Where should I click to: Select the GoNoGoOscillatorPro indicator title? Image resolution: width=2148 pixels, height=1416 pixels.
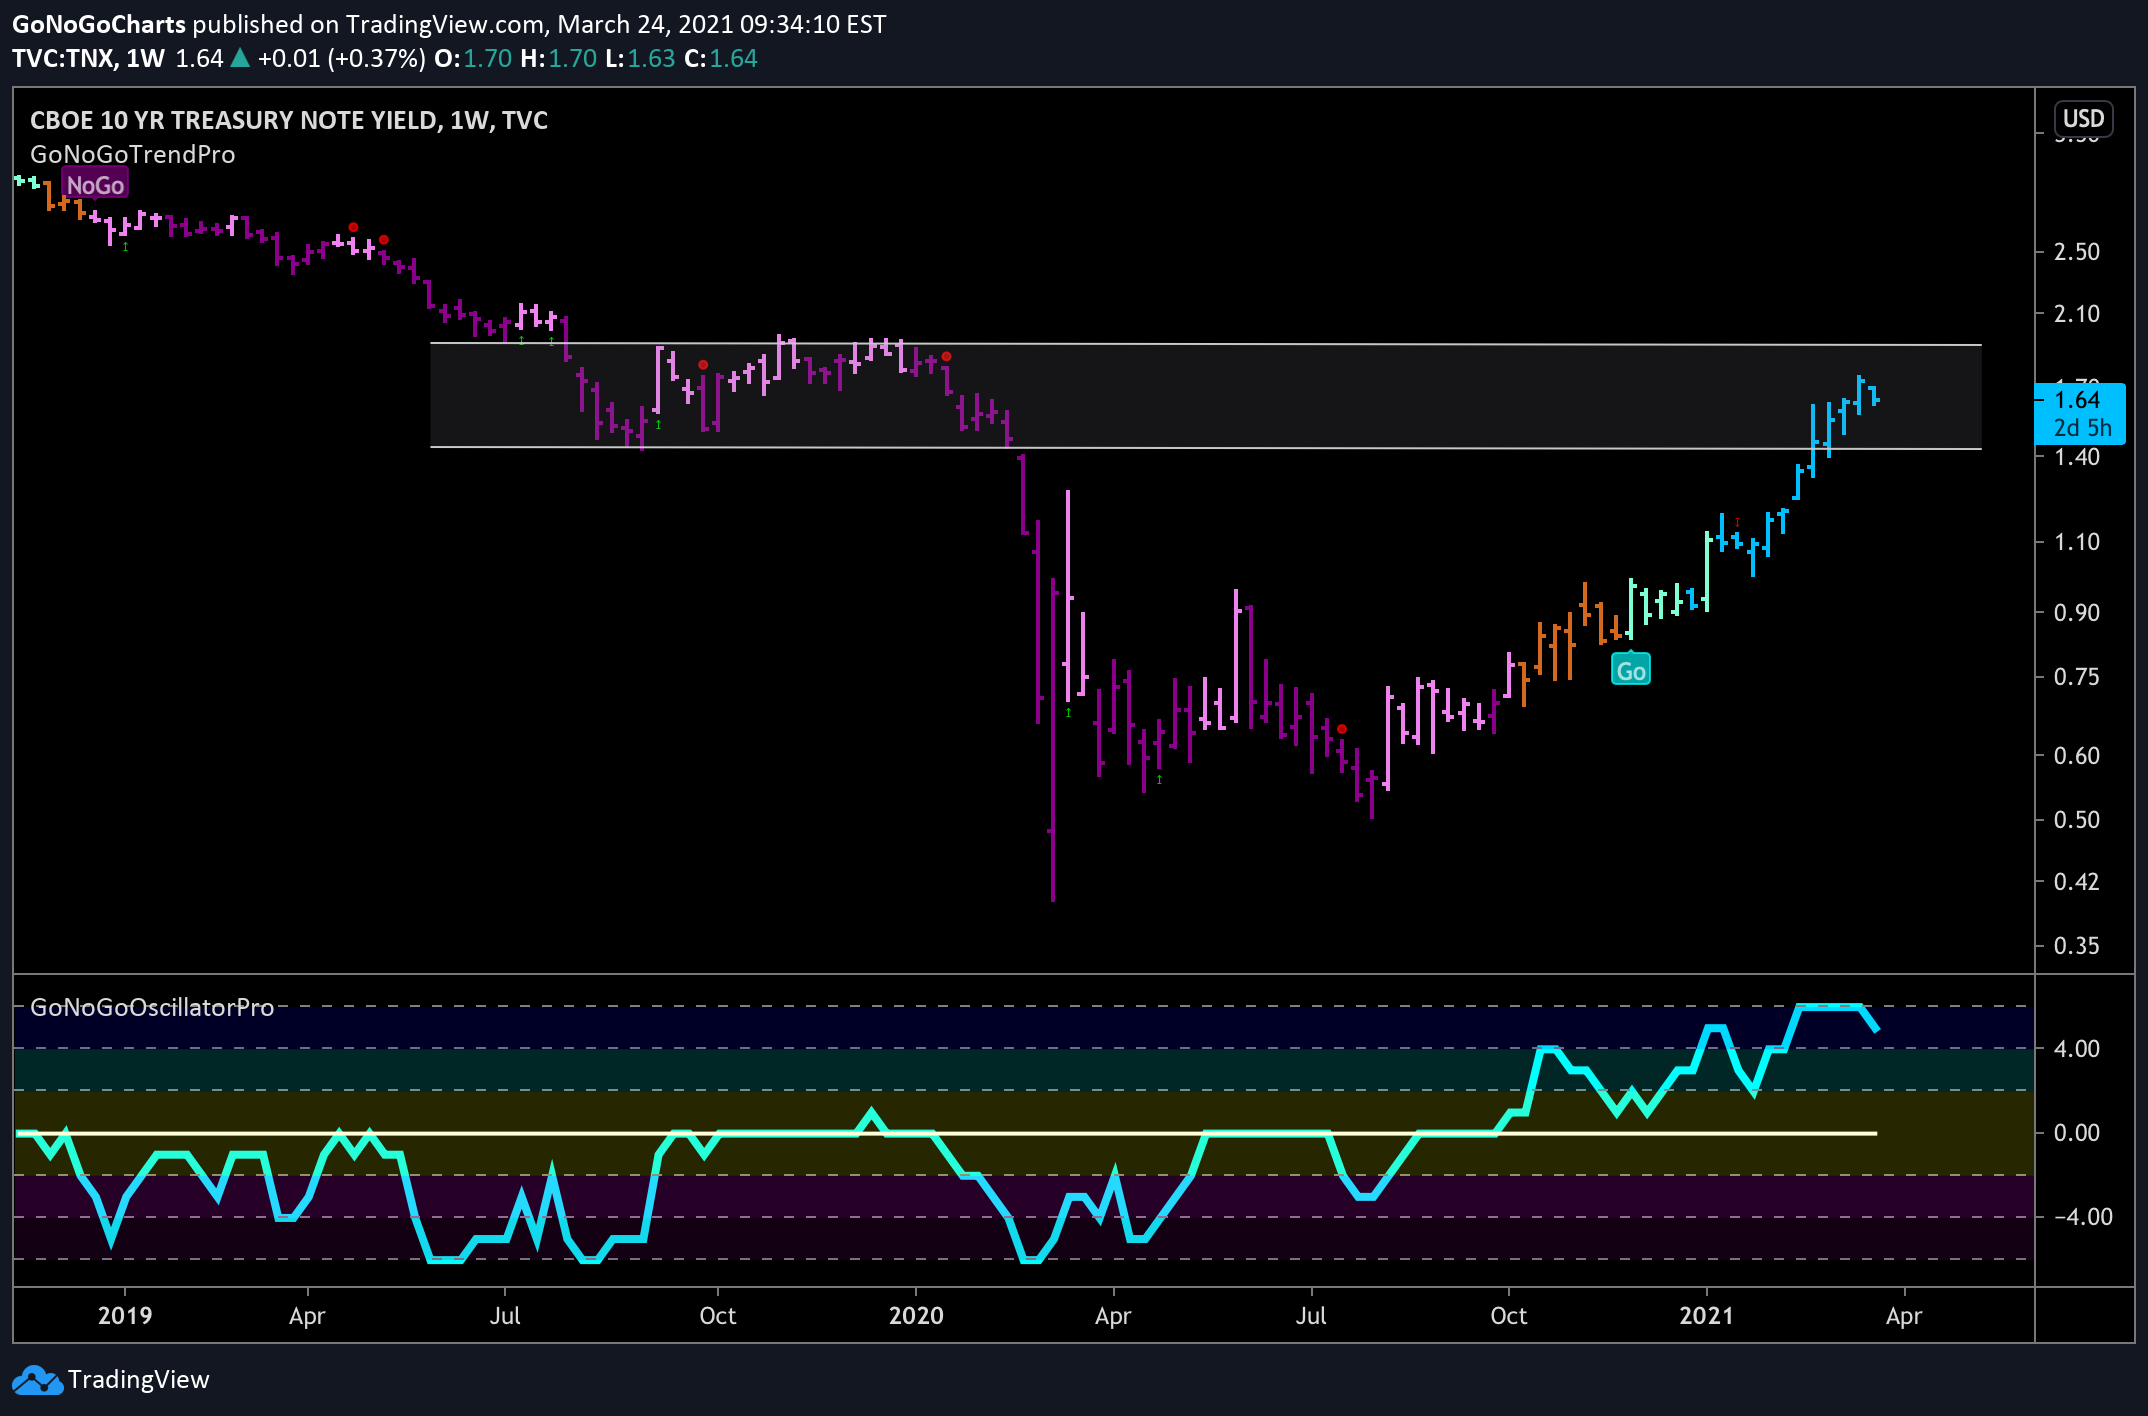coord(152,1007)
